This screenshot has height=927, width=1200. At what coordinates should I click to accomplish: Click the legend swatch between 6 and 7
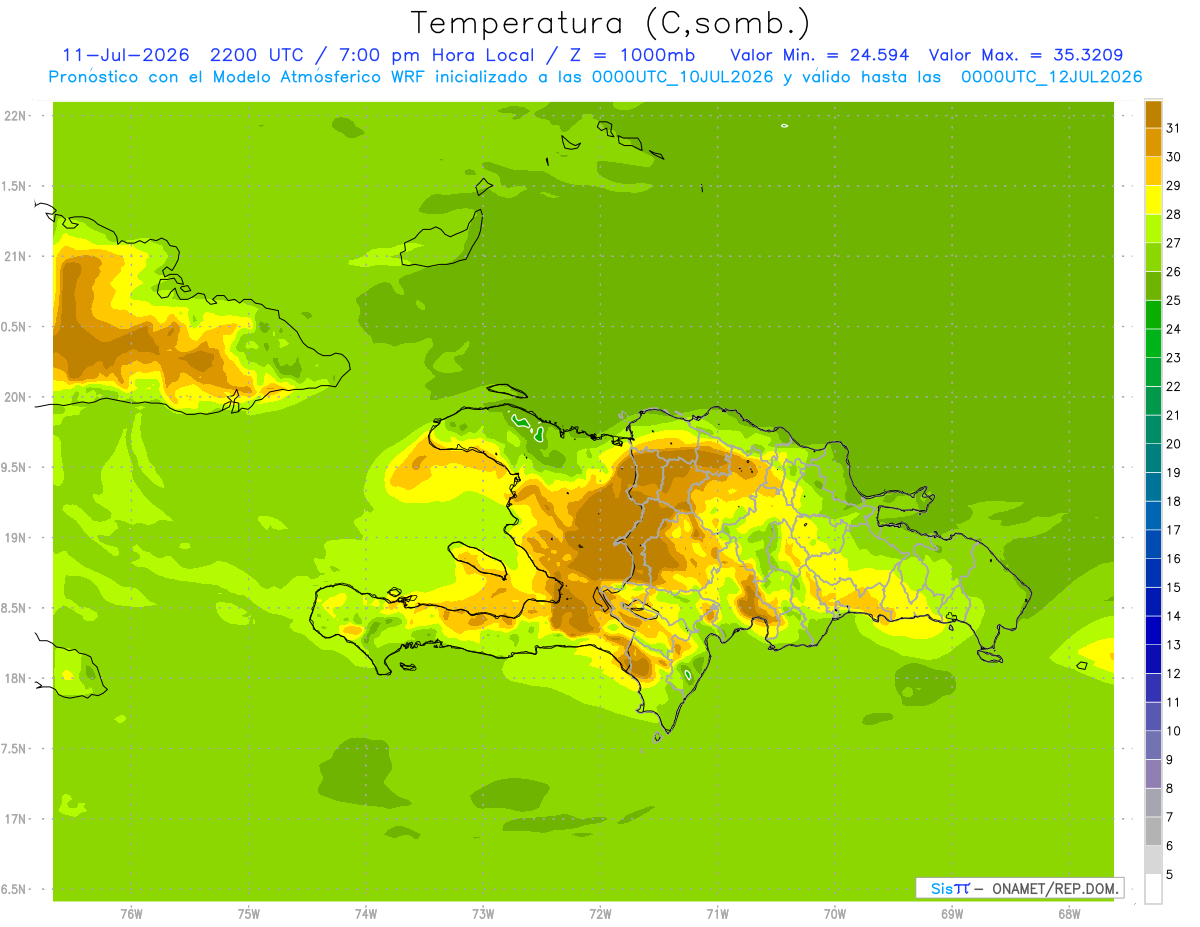click(1153, 831)
